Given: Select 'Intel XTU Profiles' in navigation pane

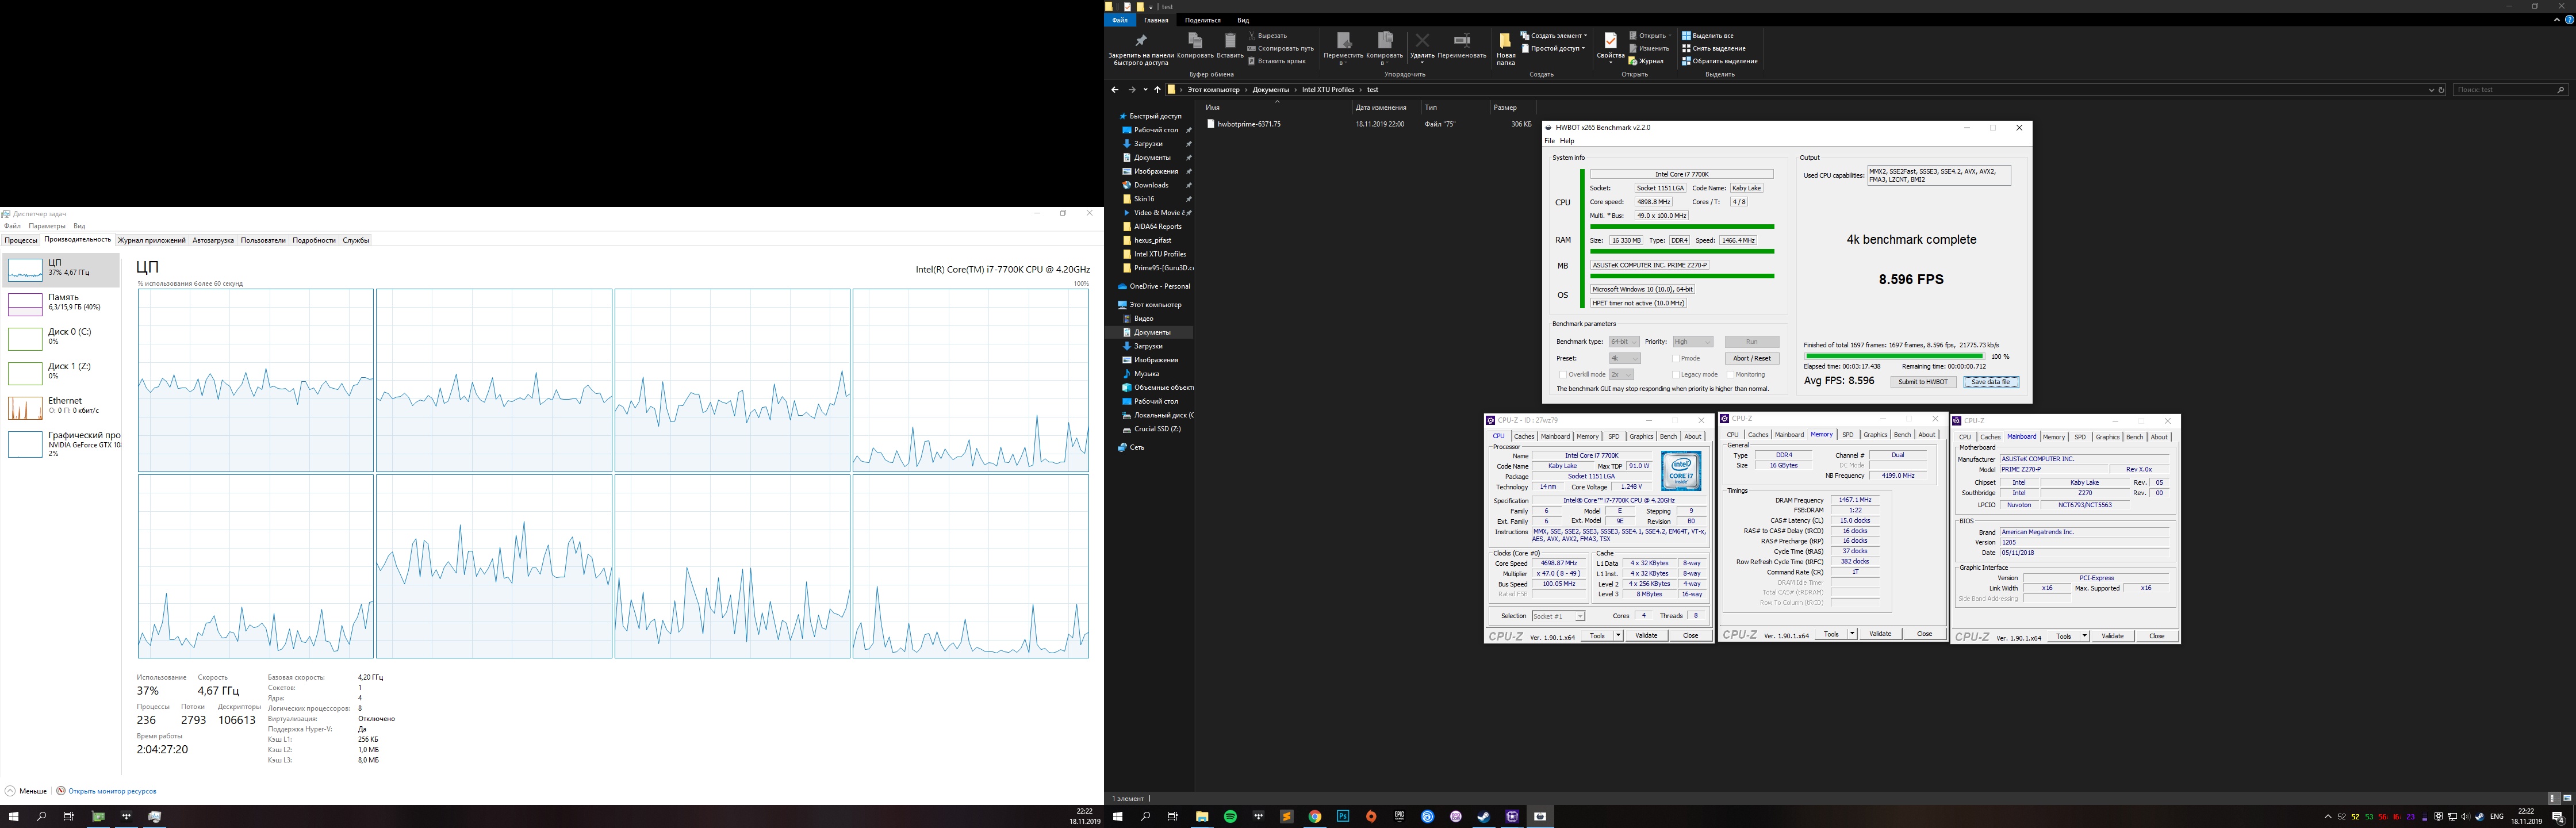Looking at the screenshot, I should point(1160,254).
